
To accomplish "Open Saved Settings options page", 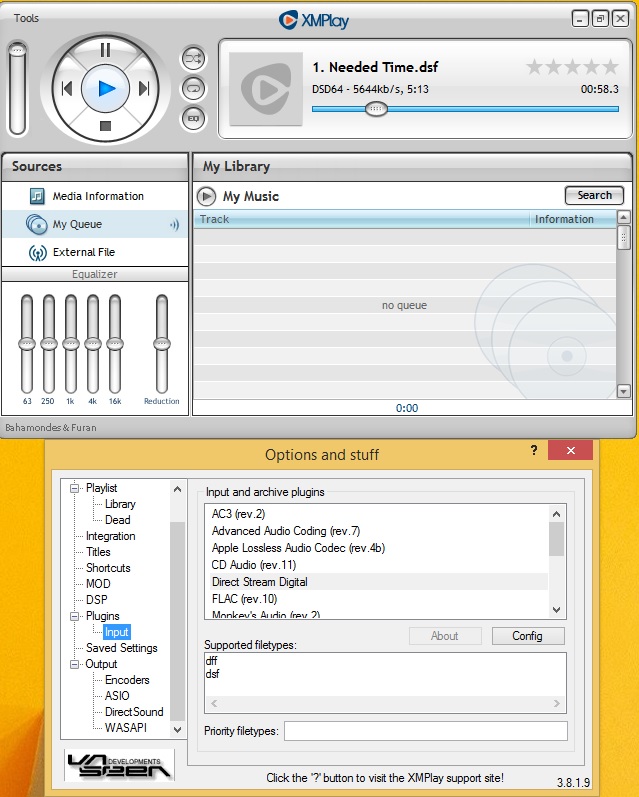I will coord(121,648).
